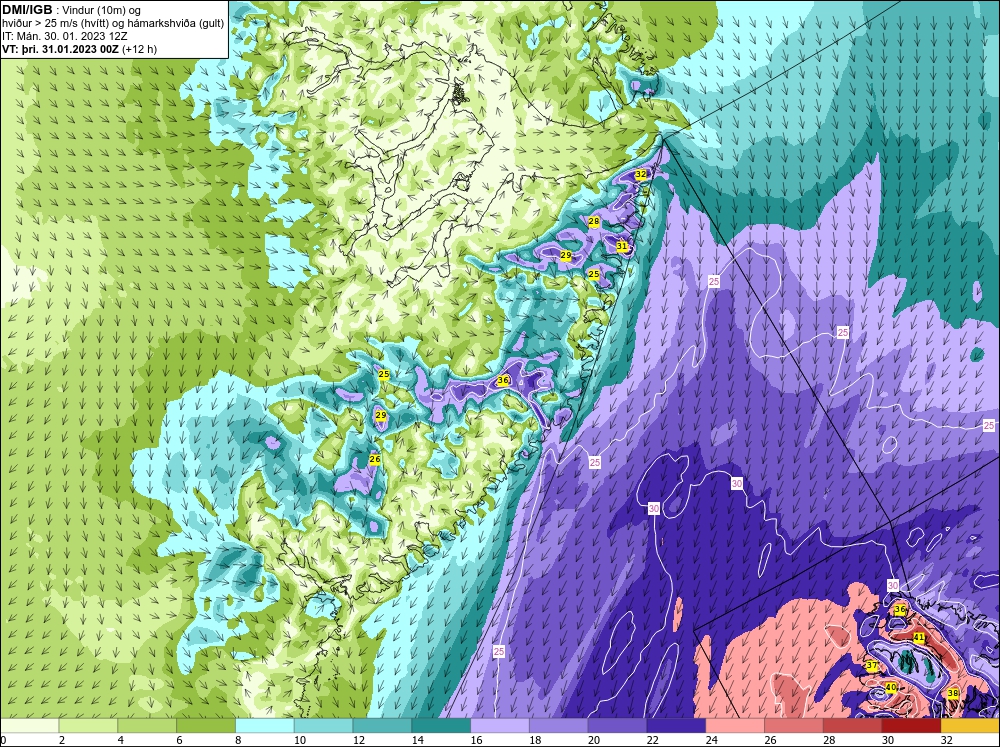1000x747 pixels.
Task: Click the title line 'DMI/IGB : Vindur (10m) og'
Action: 71,10
